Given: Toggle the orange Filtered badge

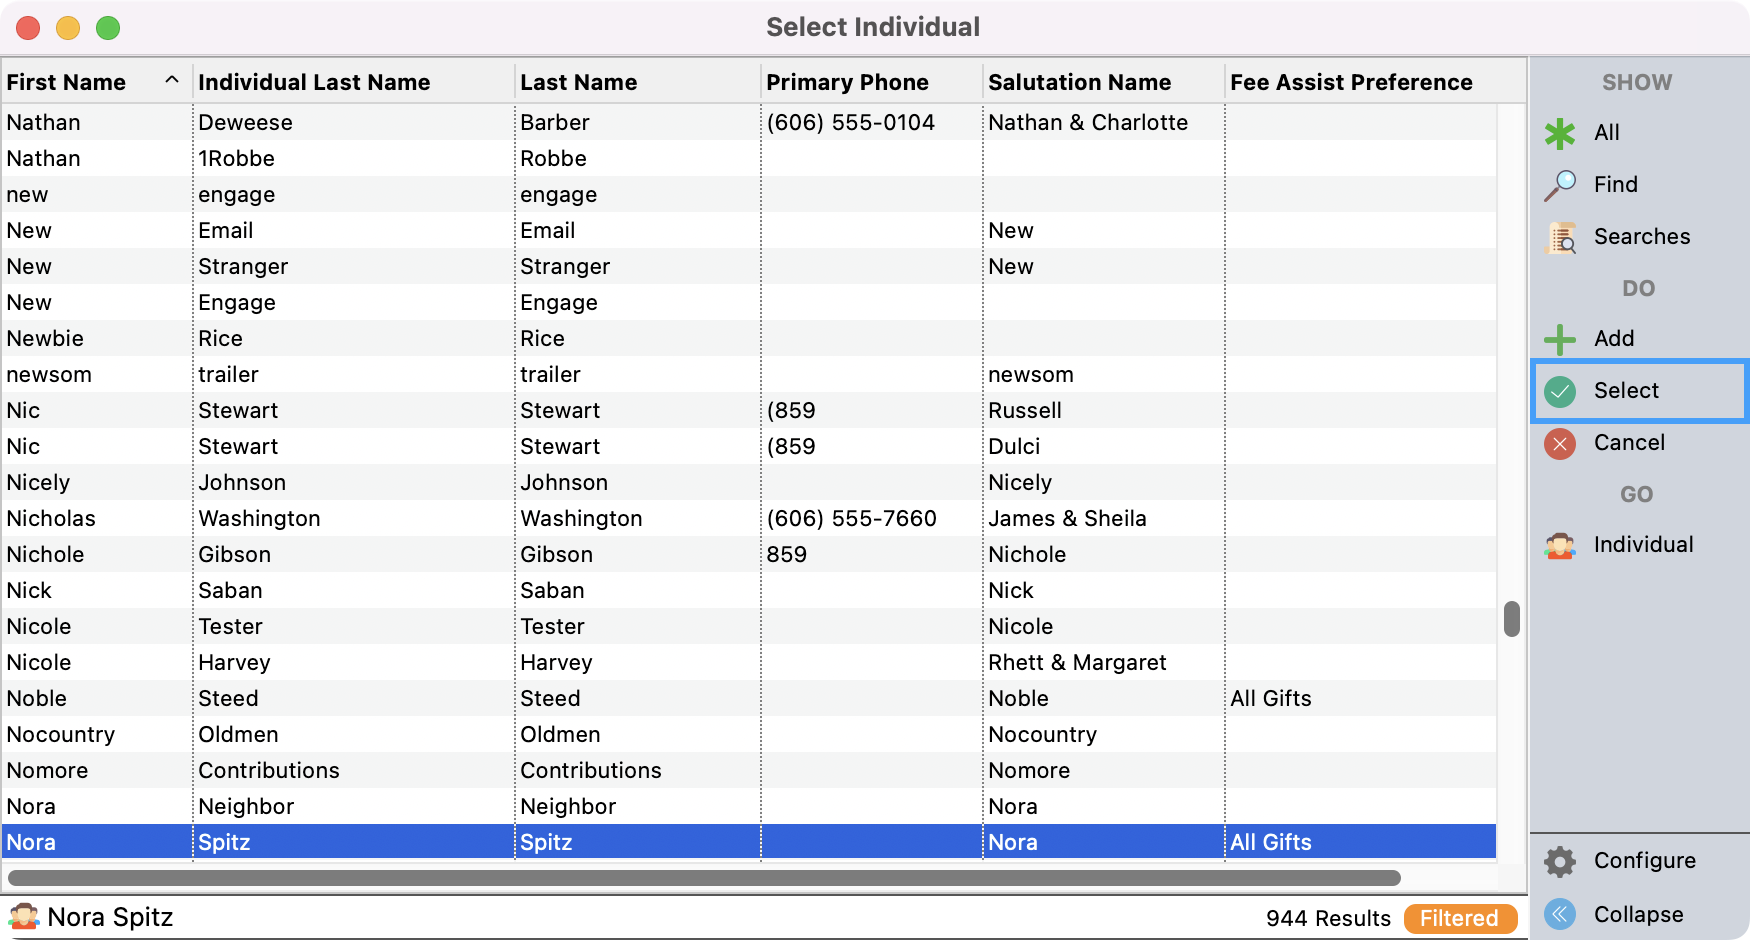Looking at the screenshot, I should coord(1459,918).
